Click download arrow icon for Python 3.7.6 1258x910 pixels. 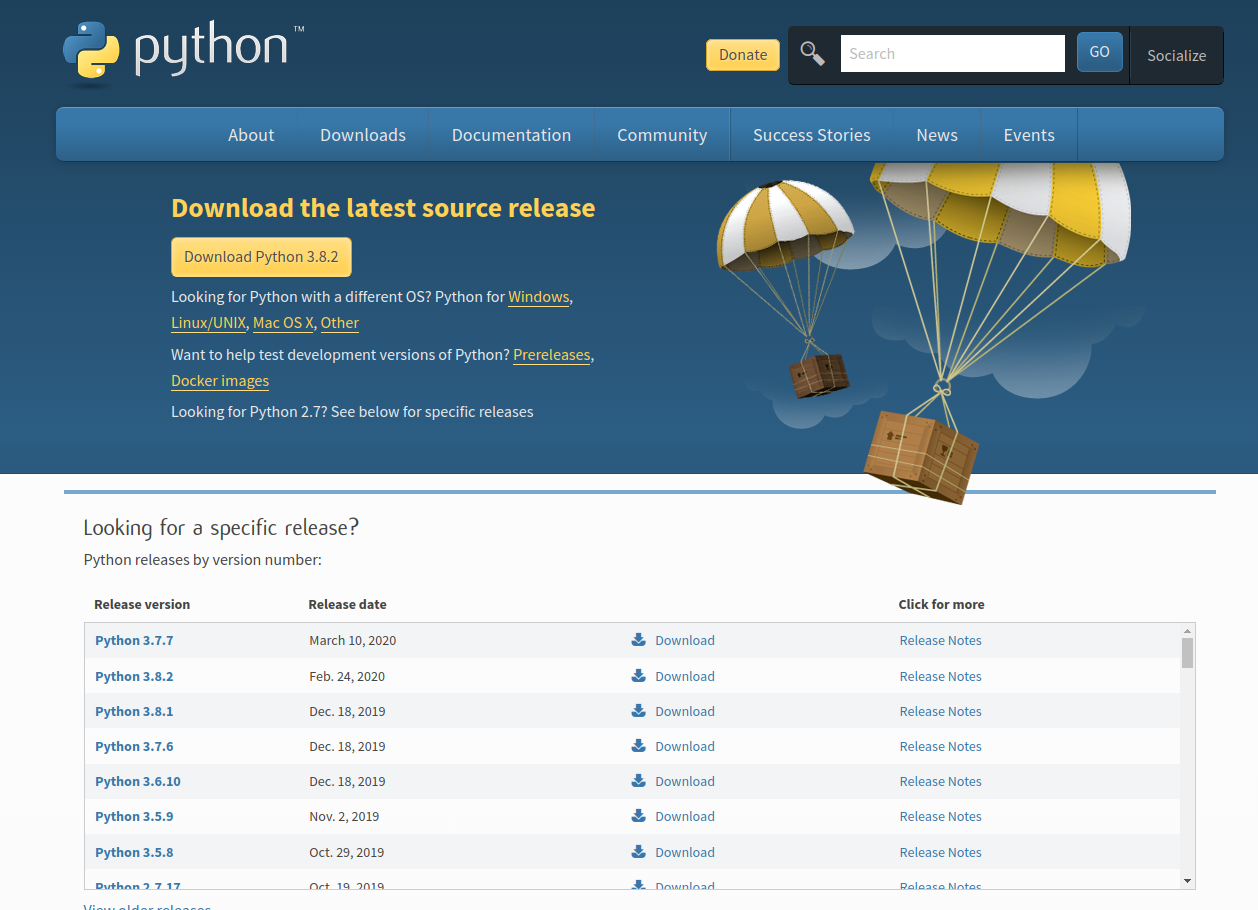tap(639, 746)
